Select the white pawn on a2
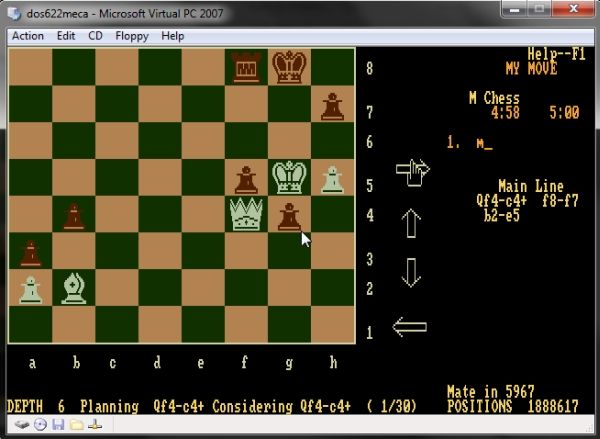Image resolution: width=600 pixels, height=439 pixels. (x=31, y=290)
